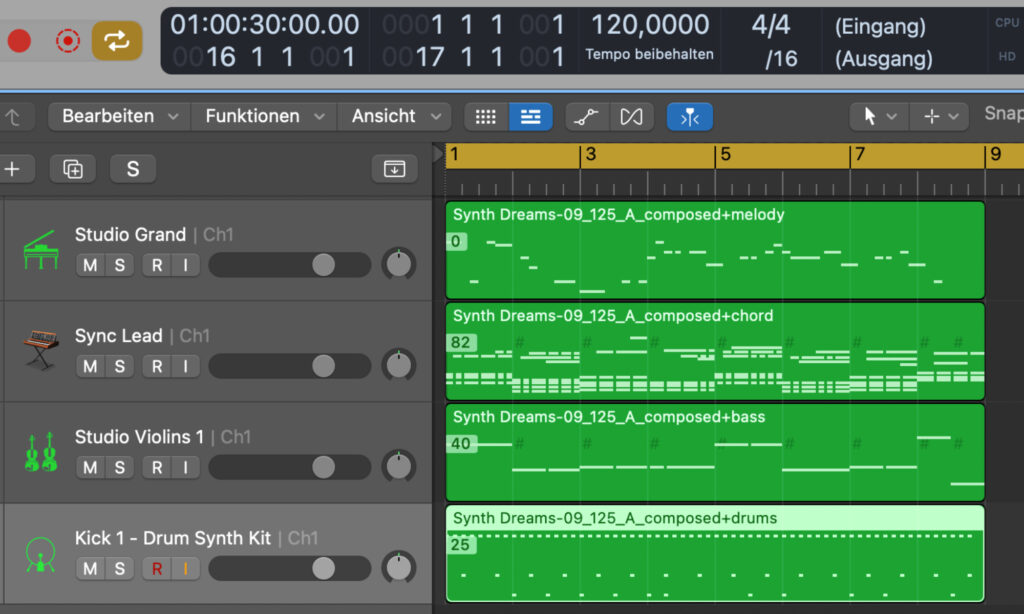Click bar 5 in the ruler

[x=725, y=155]
